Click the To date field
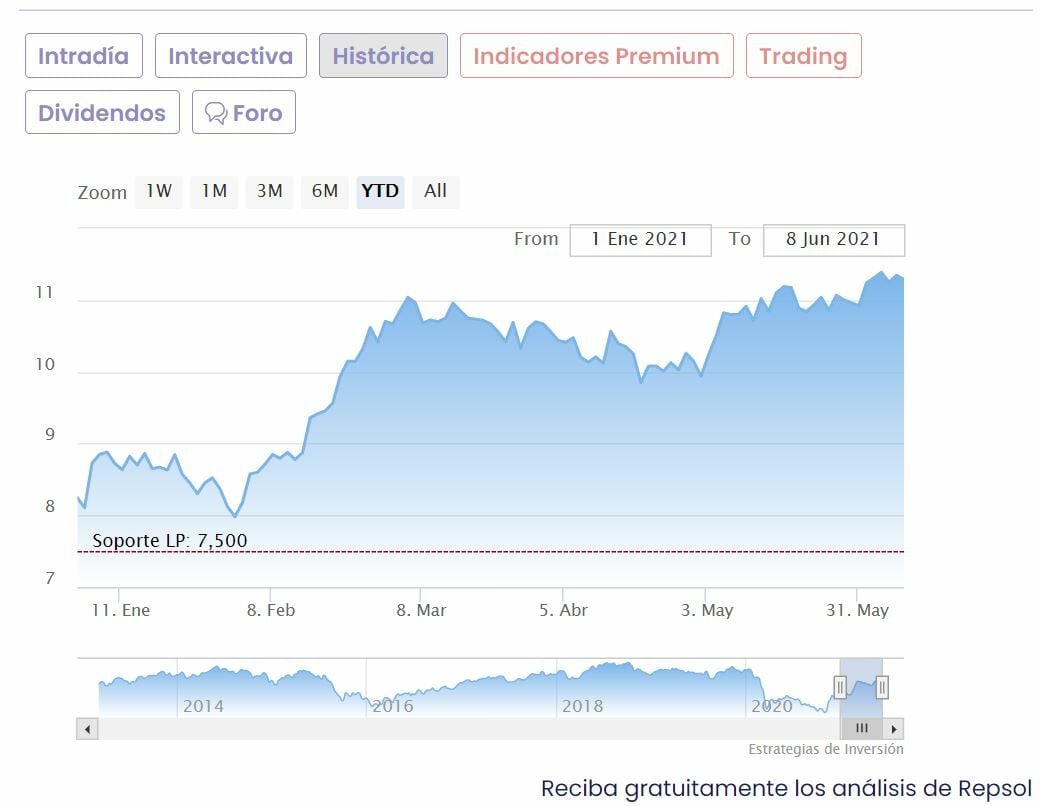Viewport: 1040px width, 806px height. pos(833,239)
